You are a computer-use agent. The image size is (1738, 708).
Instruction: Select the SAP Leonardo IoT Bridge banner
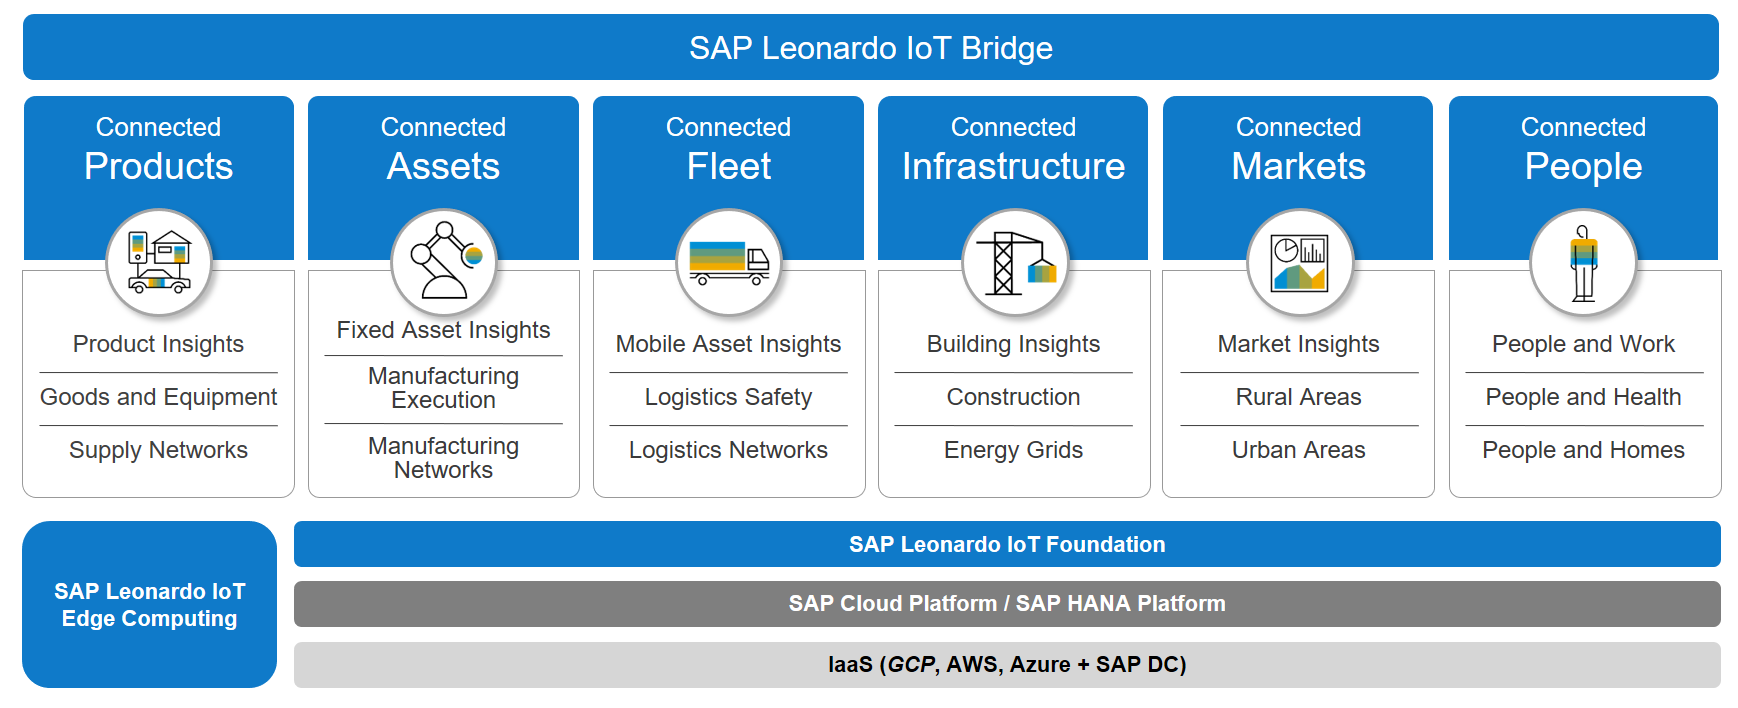pyautogui.click(x=870, y=48)
